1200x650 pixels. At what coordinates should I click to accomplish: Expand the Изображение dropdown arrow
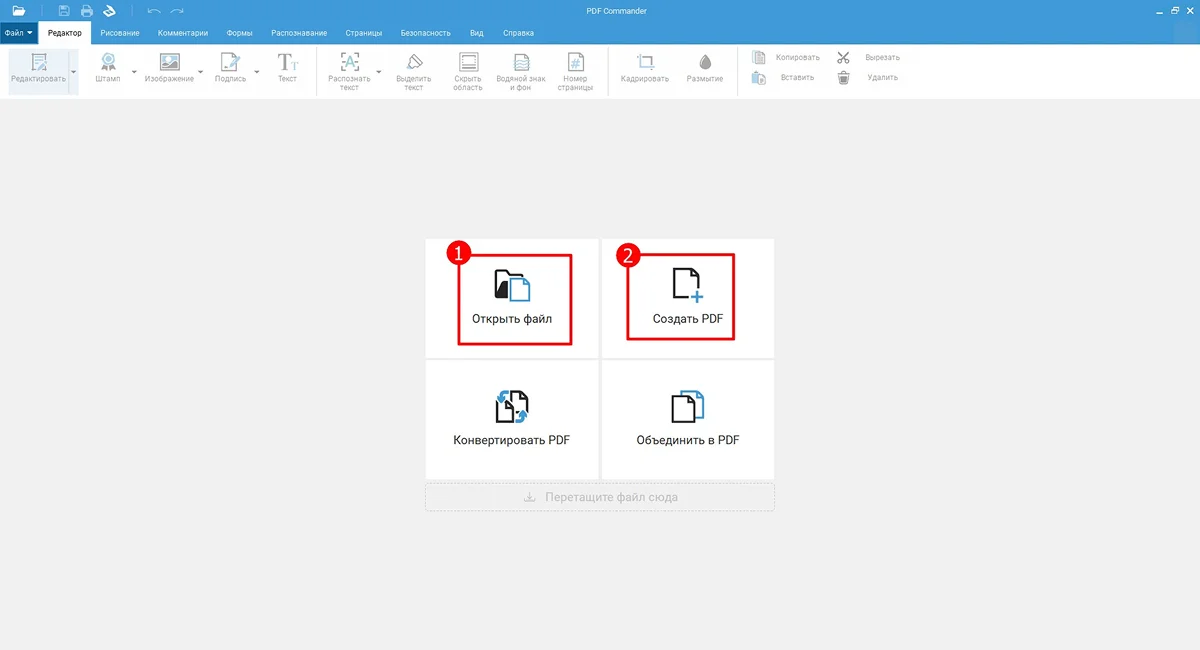(201, 72)
